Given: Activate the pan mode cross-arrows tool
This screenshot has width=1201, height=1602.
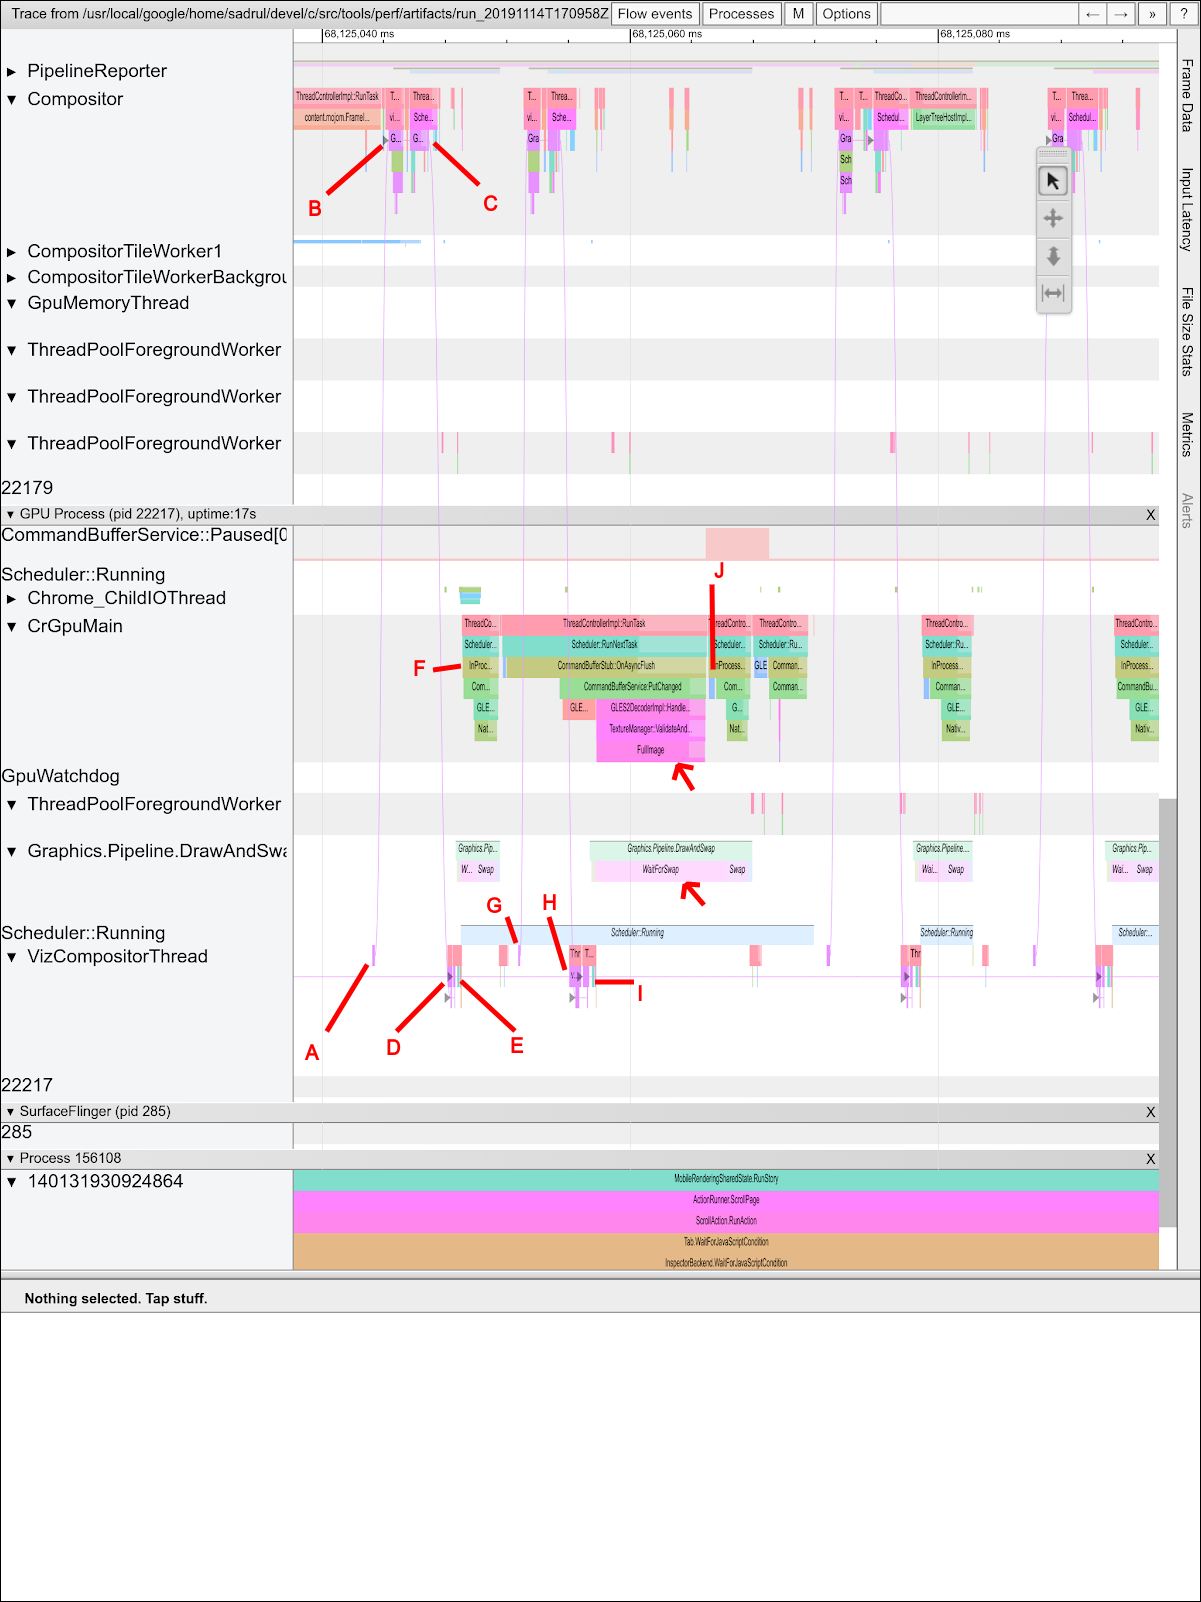Looking at the screenshot, I should click(x=1053, y=218).
